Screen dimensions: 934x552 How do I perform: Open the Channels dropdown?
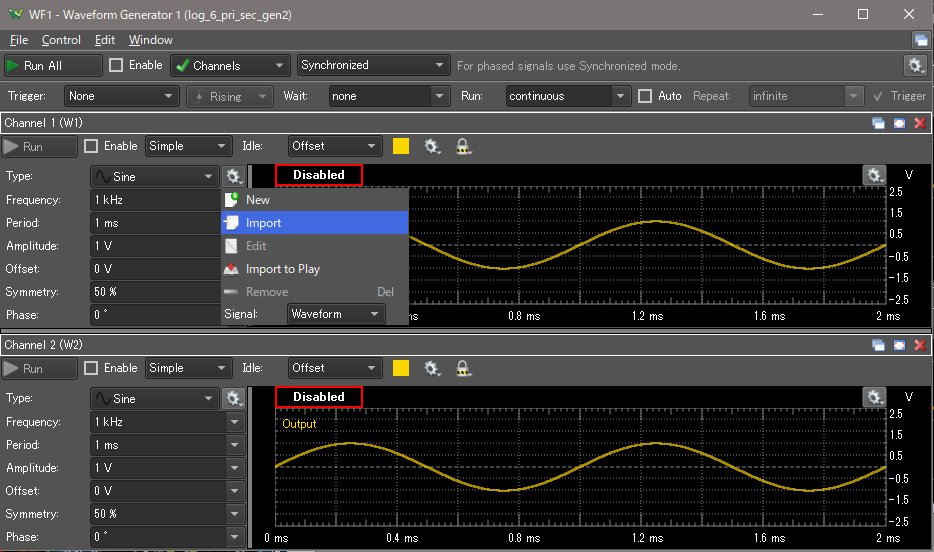230,66
